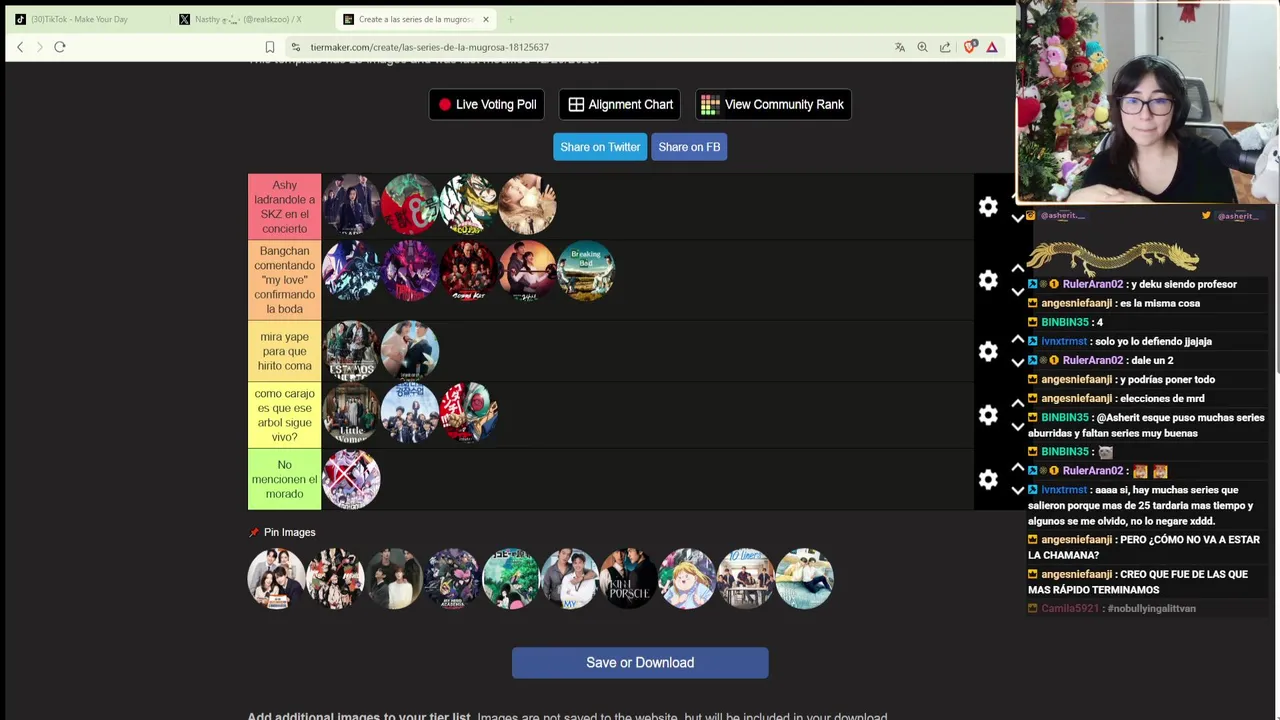
Task: Move the top tier row down with the chevron
Action: (x=1018, y=218)
